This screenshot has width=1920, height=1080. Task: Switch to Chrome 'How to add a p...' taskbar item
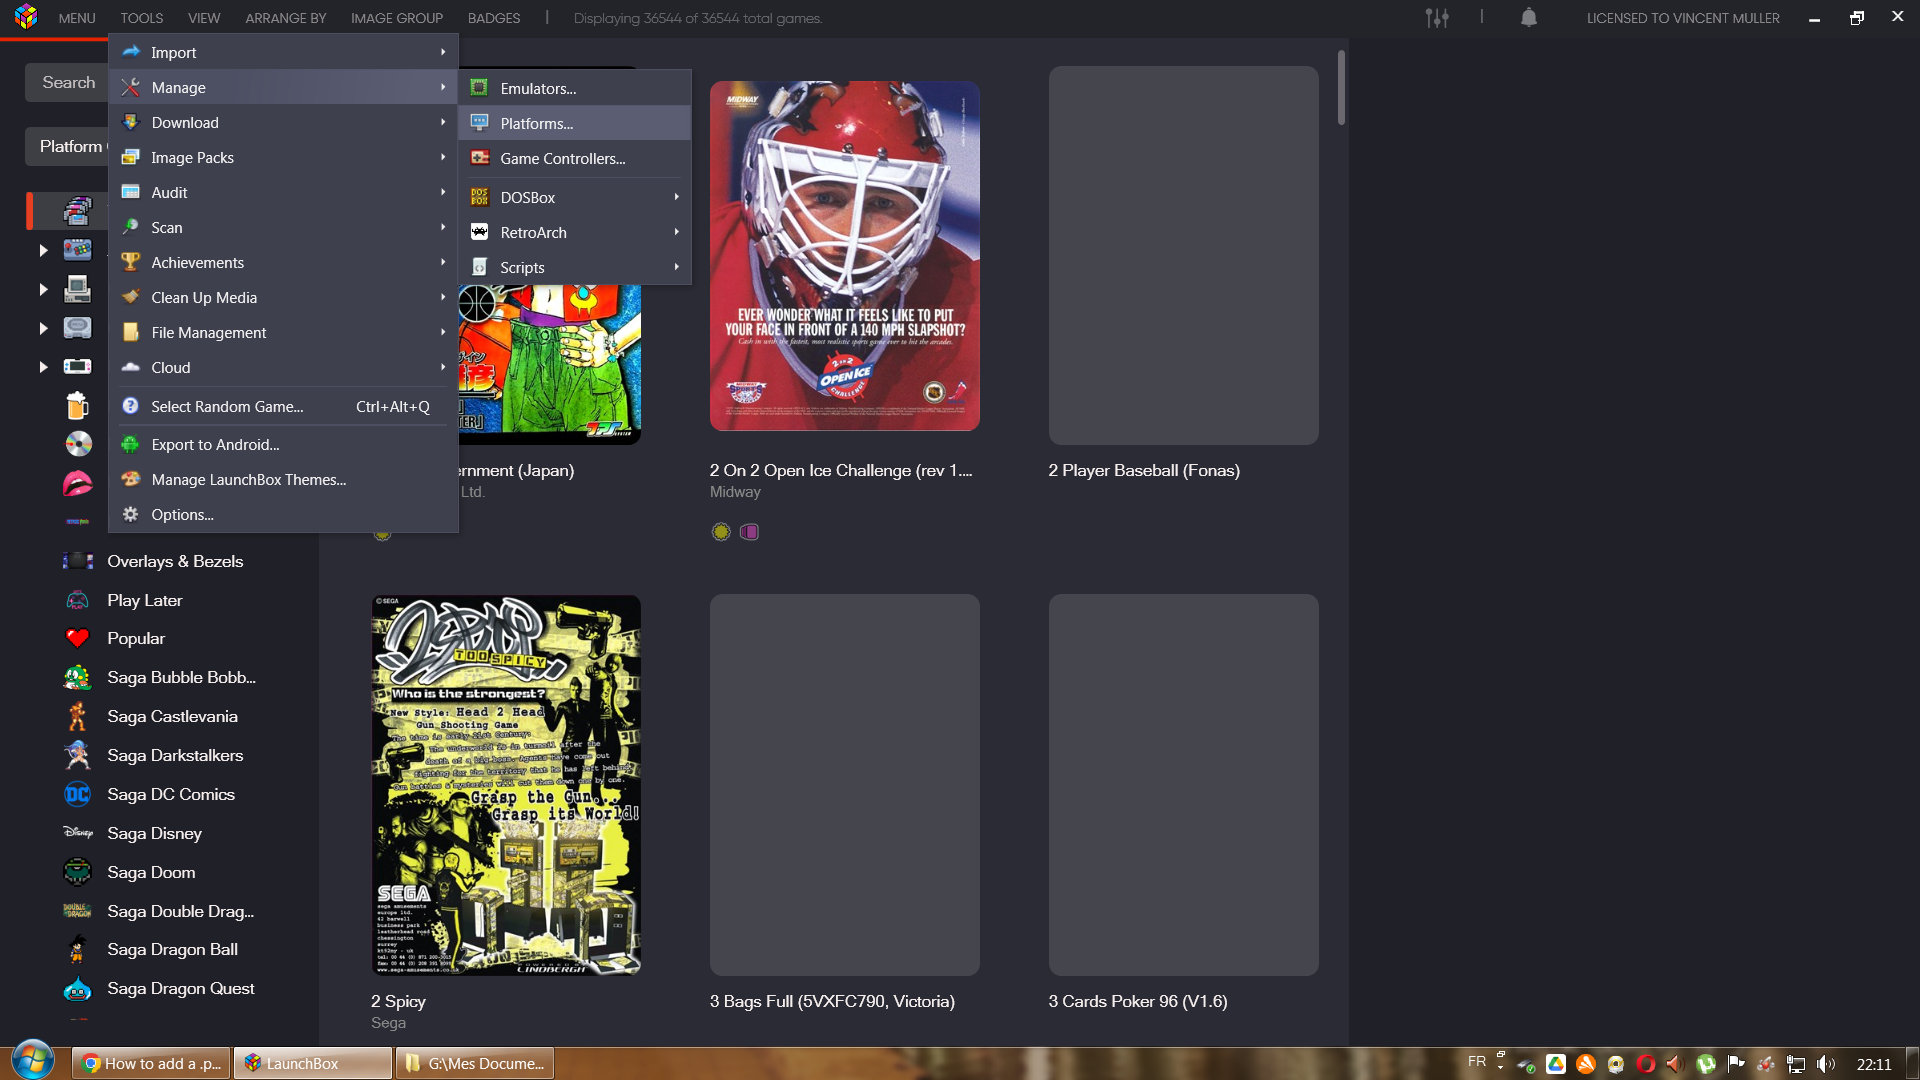[151, 1063]
